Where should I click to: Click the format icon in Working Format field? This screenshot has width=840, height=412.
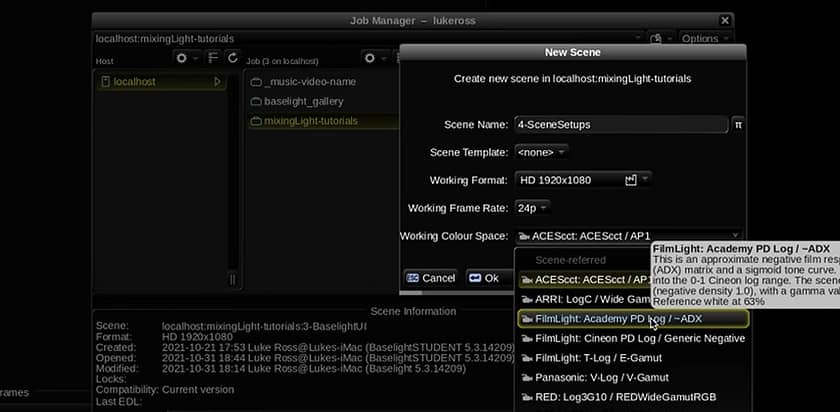click(x=631, y=180)
